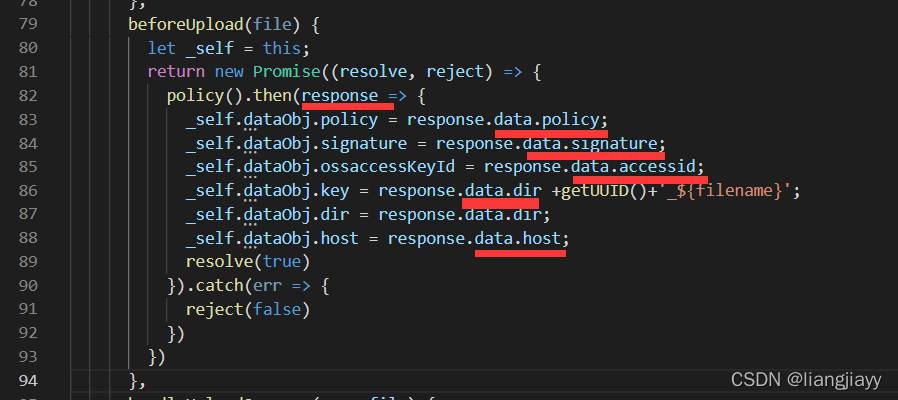Click the 'then' method on line 82
The width and height of the screenshot is (898, 400).
coord(272,95)
